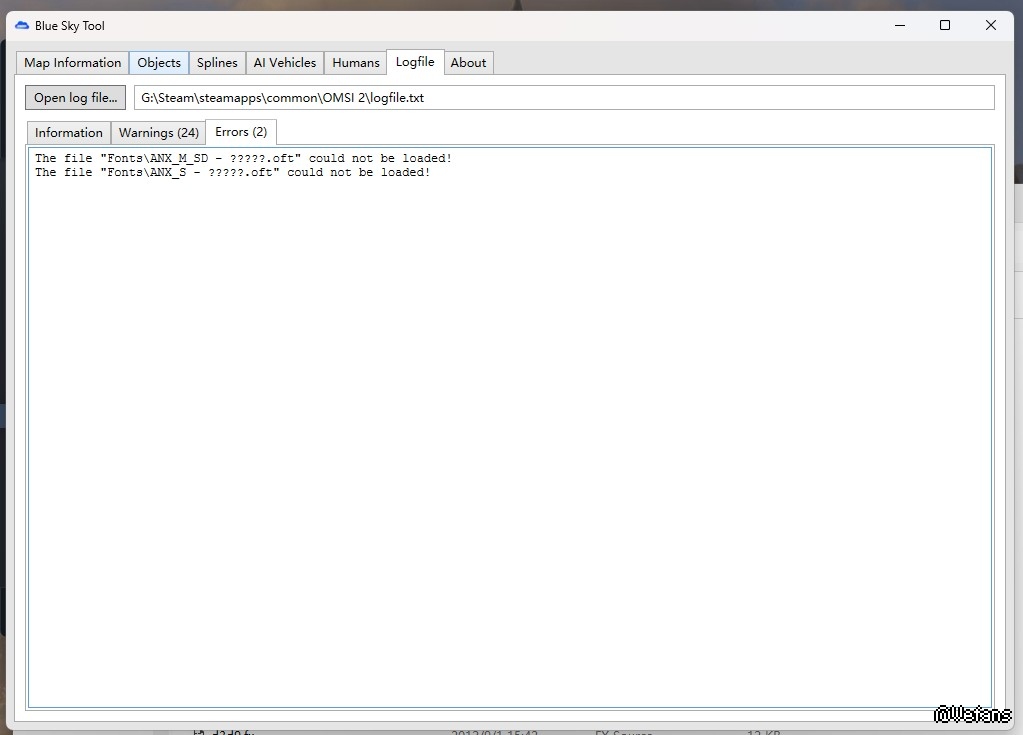Select the AI Vehicles tab
Screen dimensions: 1023x735
(x=284, y=63)
